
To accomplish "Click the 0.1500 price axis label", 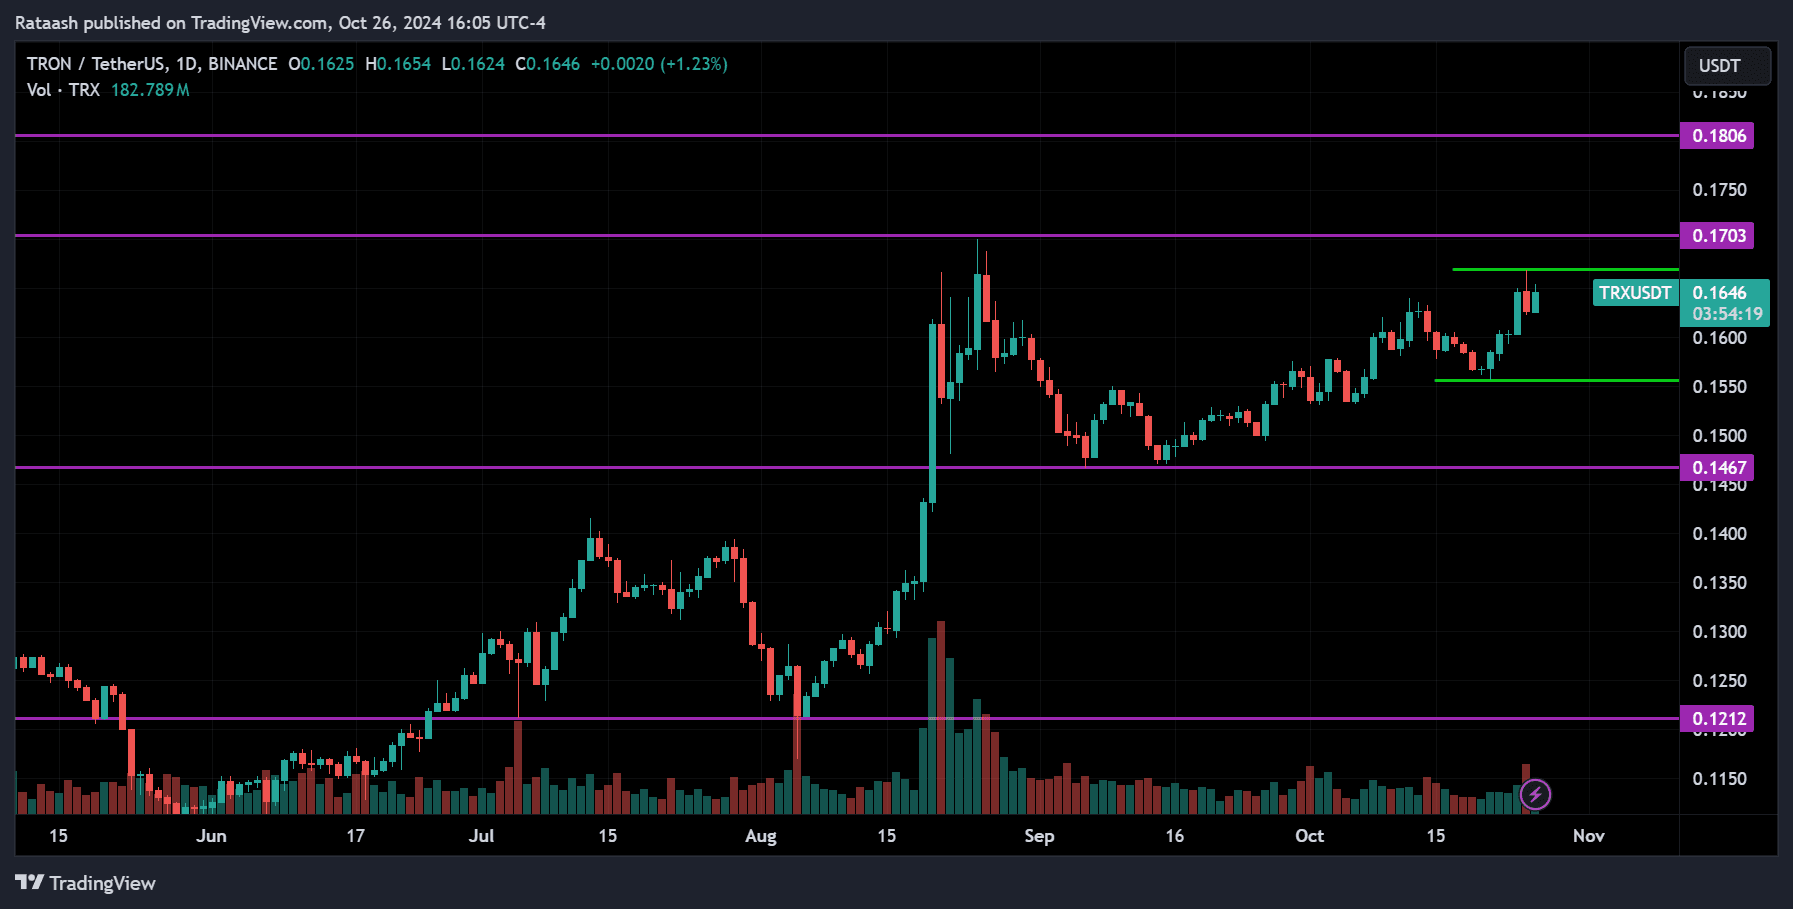I will (1719, 436).
